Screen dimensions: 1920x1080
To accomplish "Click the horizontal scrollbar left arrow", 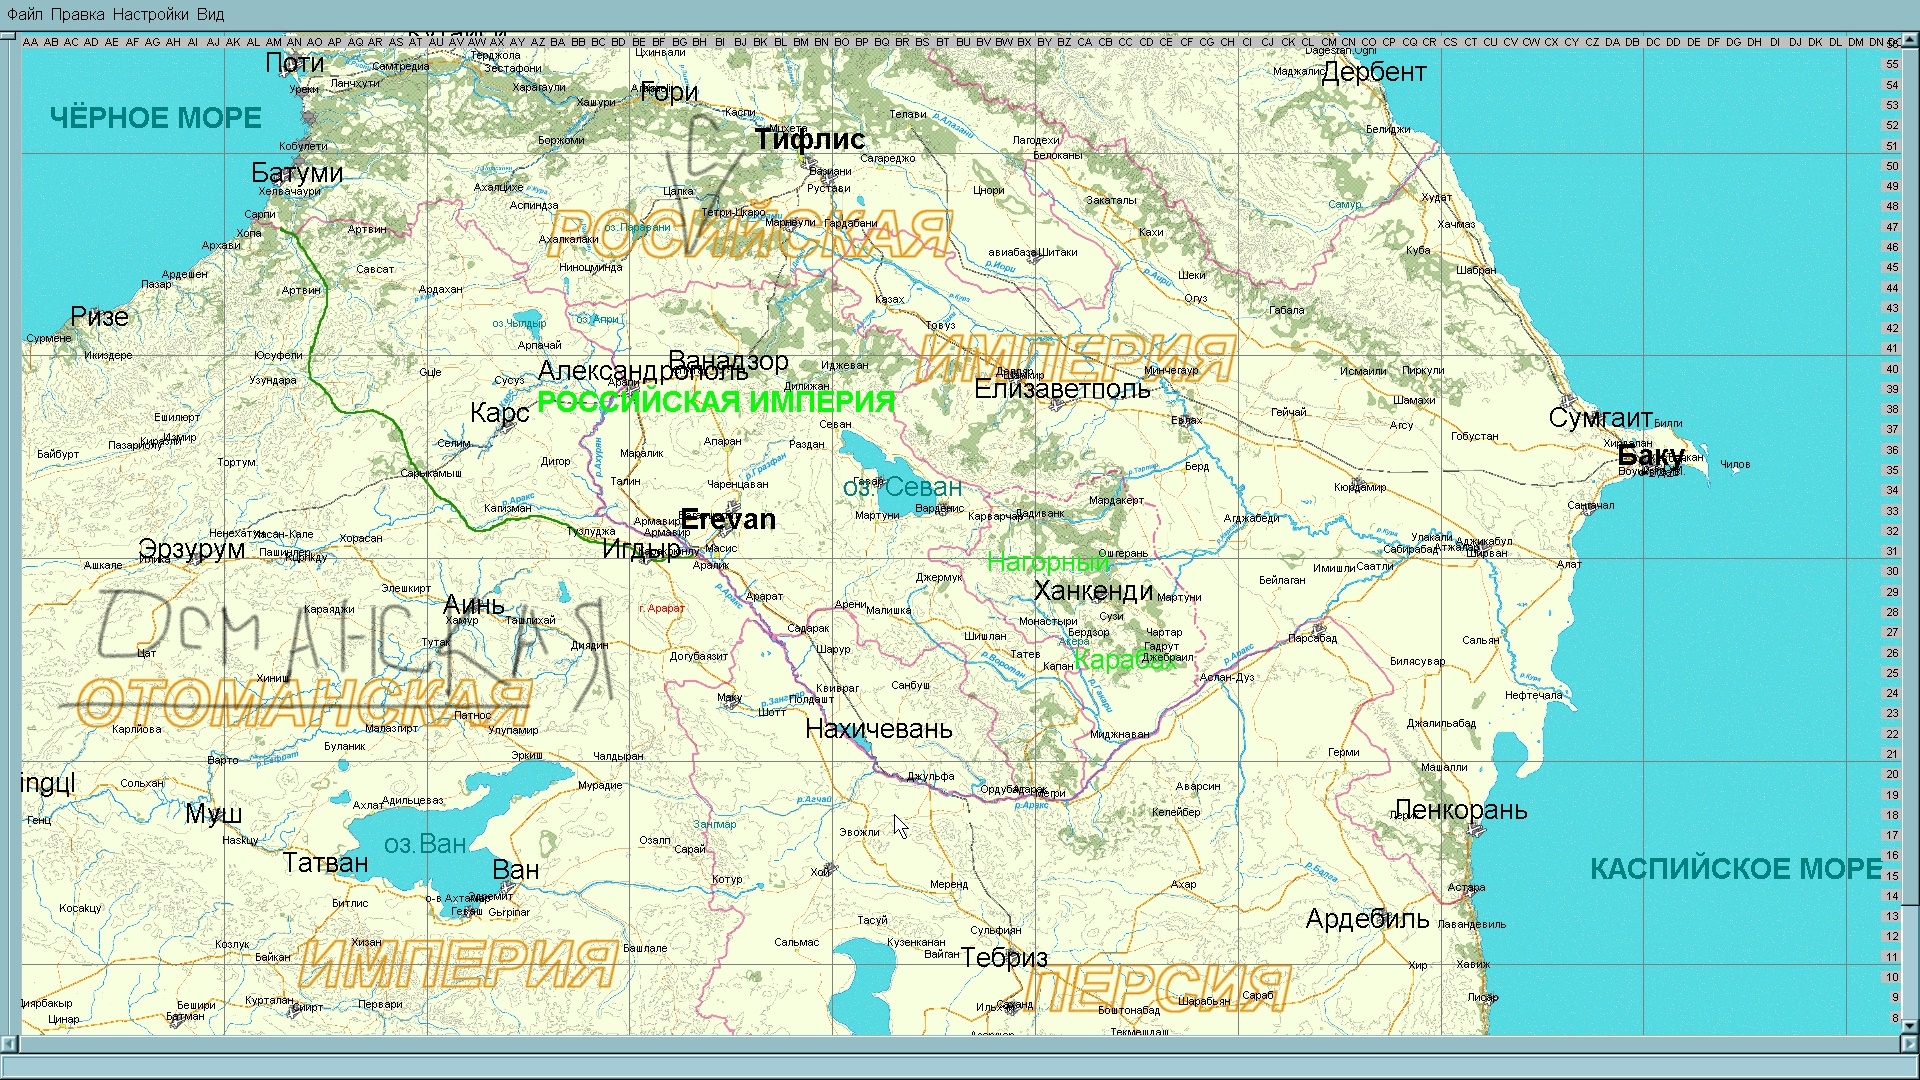I will coord(8,1044).
